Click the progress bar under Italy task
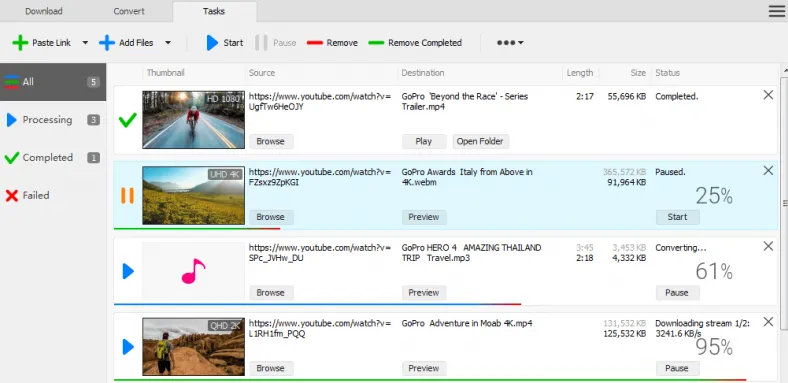The image size is (788, 383). (x=197, y=229)
